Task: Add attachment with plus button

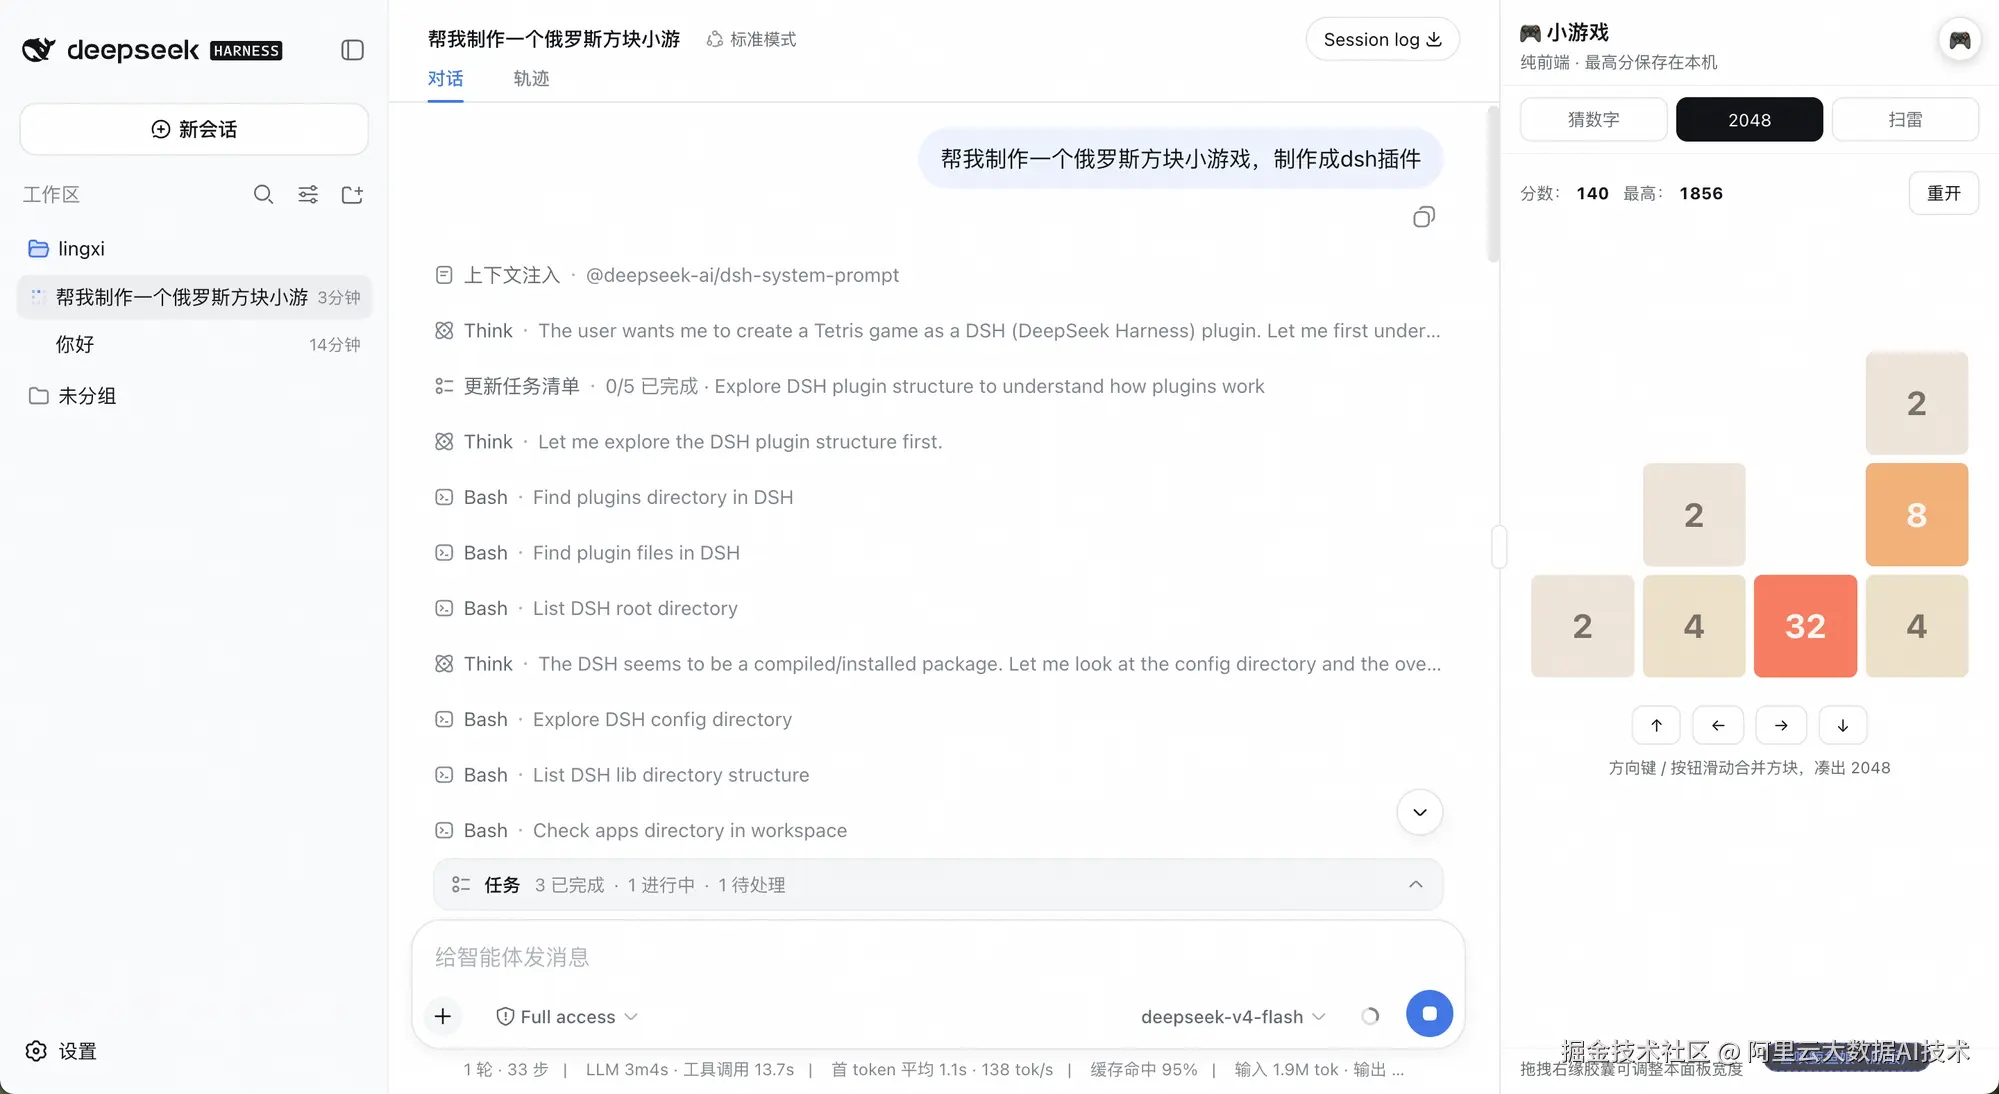Action: [443, 1016]
